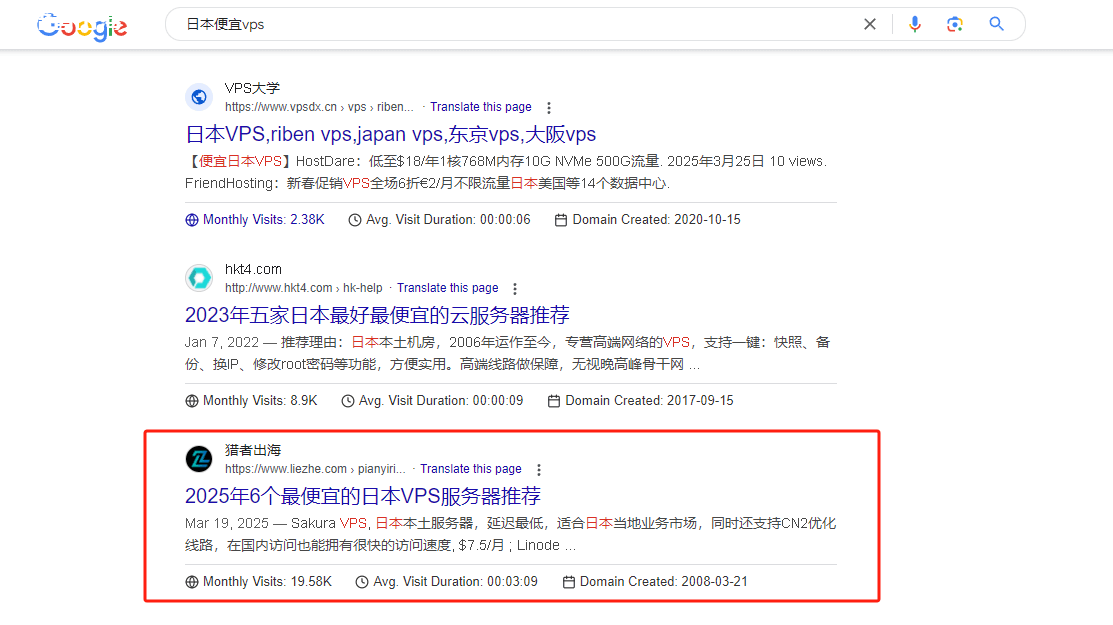
Task: Click Domain Created: 2020-10-15 text
Action: [x=657, y=220]
